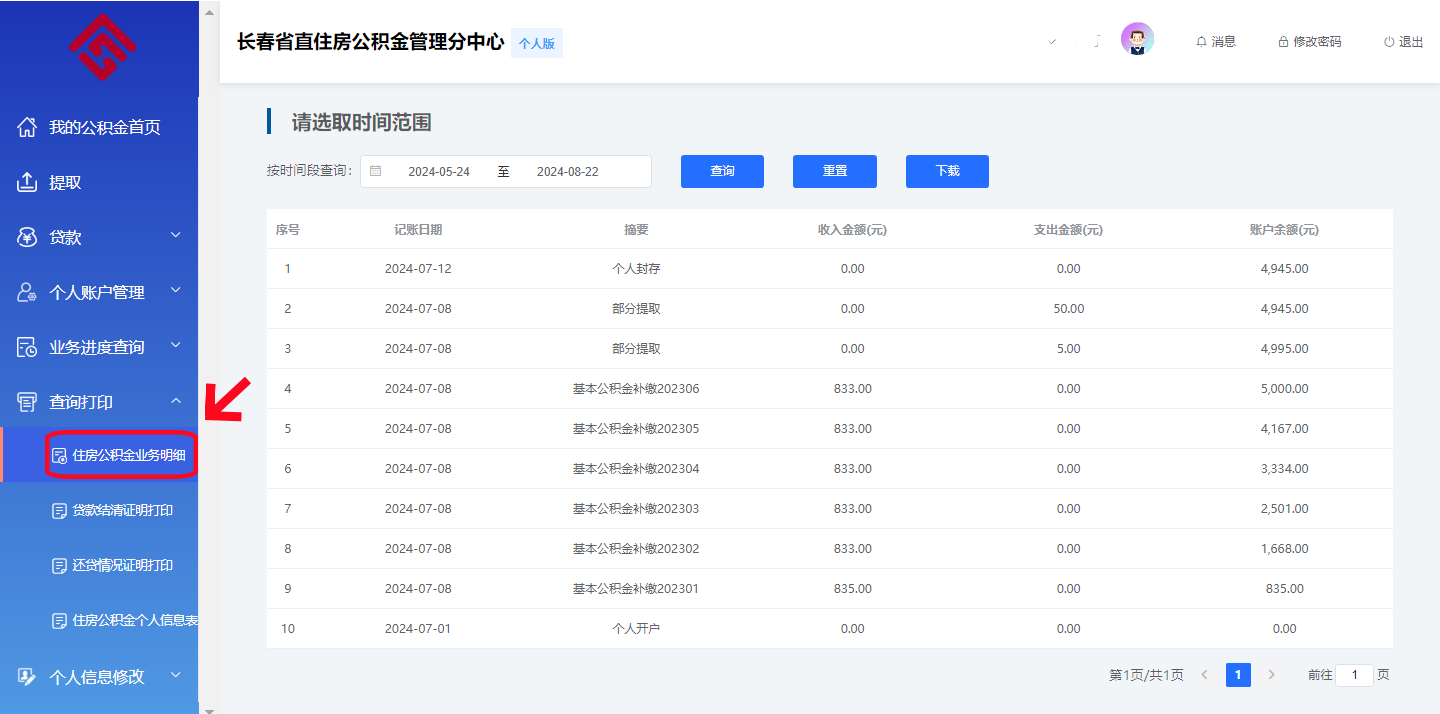The image size is (1440, 714).
Task: Click the document icon beside 还贷情况证明打印
Action: click(x=59, y=566)
